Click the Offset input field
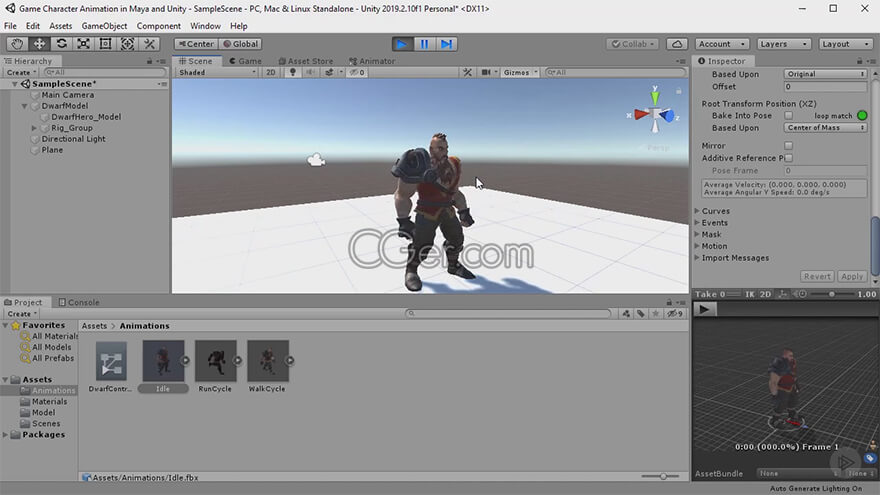 click(825, 87)
